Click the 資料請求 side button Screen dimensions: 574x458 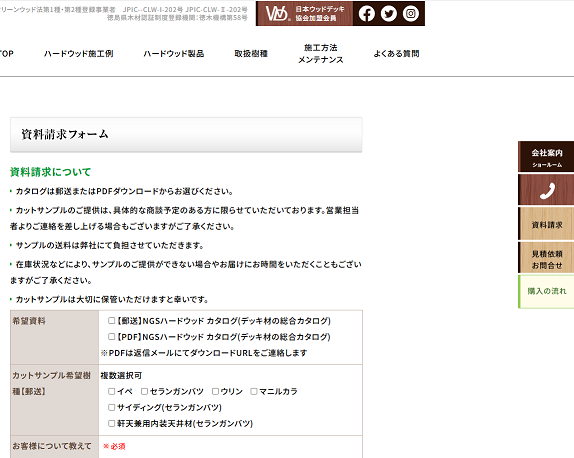point(546,224)
